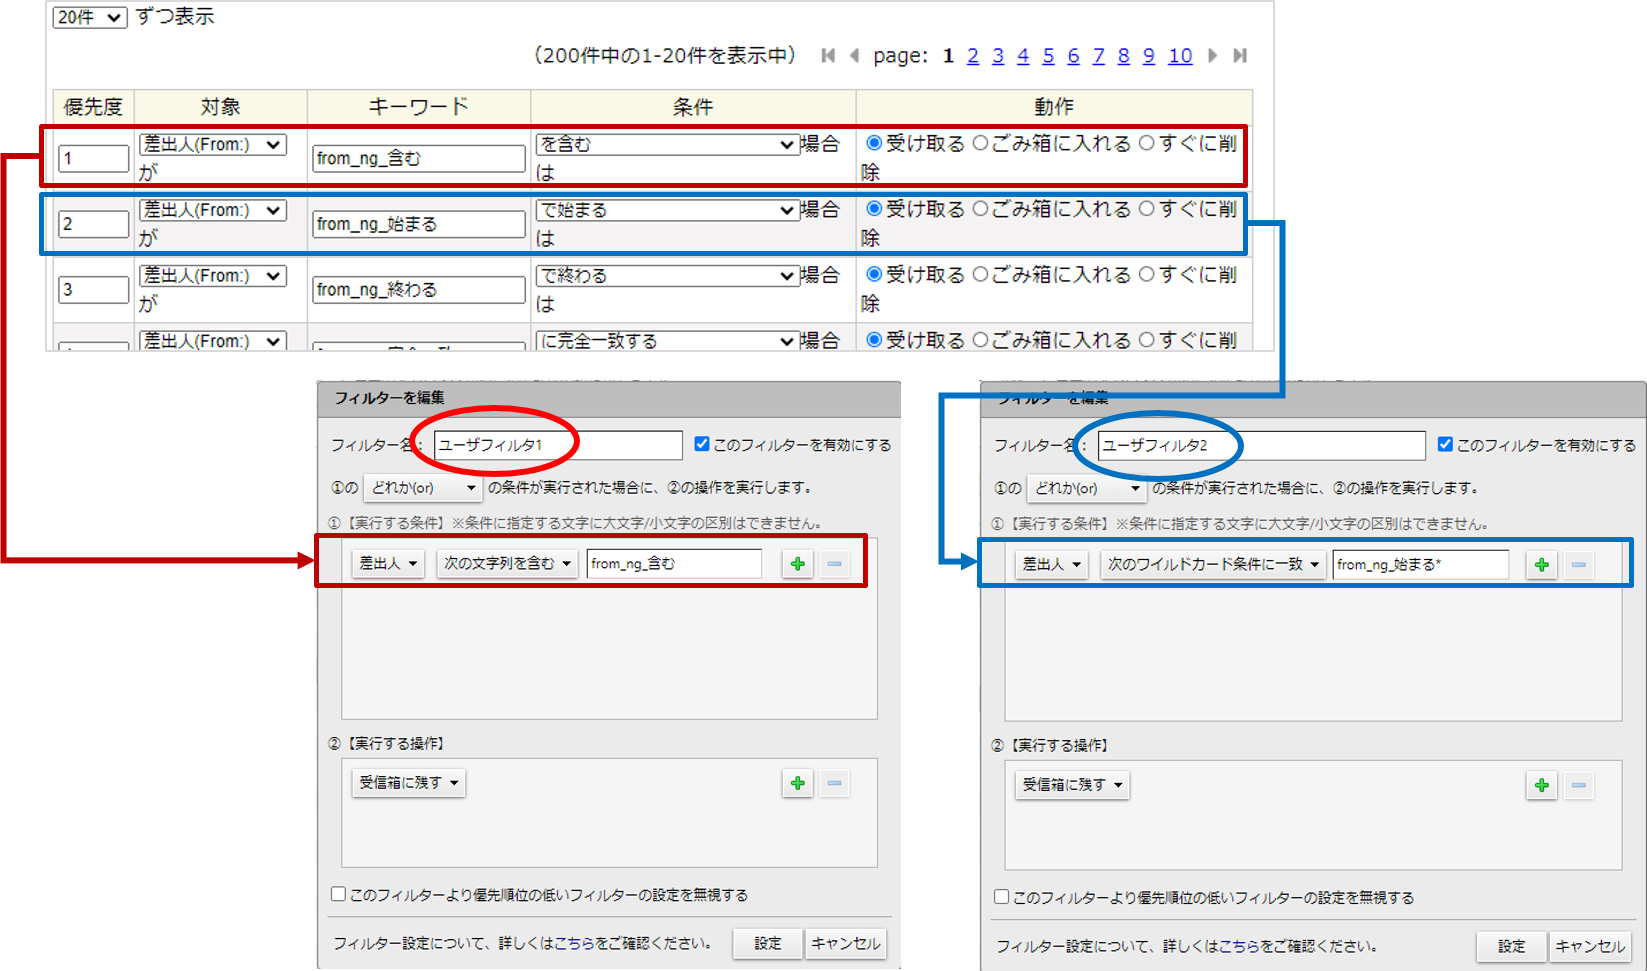Select ごみ箱に入れる radio for priority 1 row
The width and height of the screenshot is (1647, 971).
point(980,144)
